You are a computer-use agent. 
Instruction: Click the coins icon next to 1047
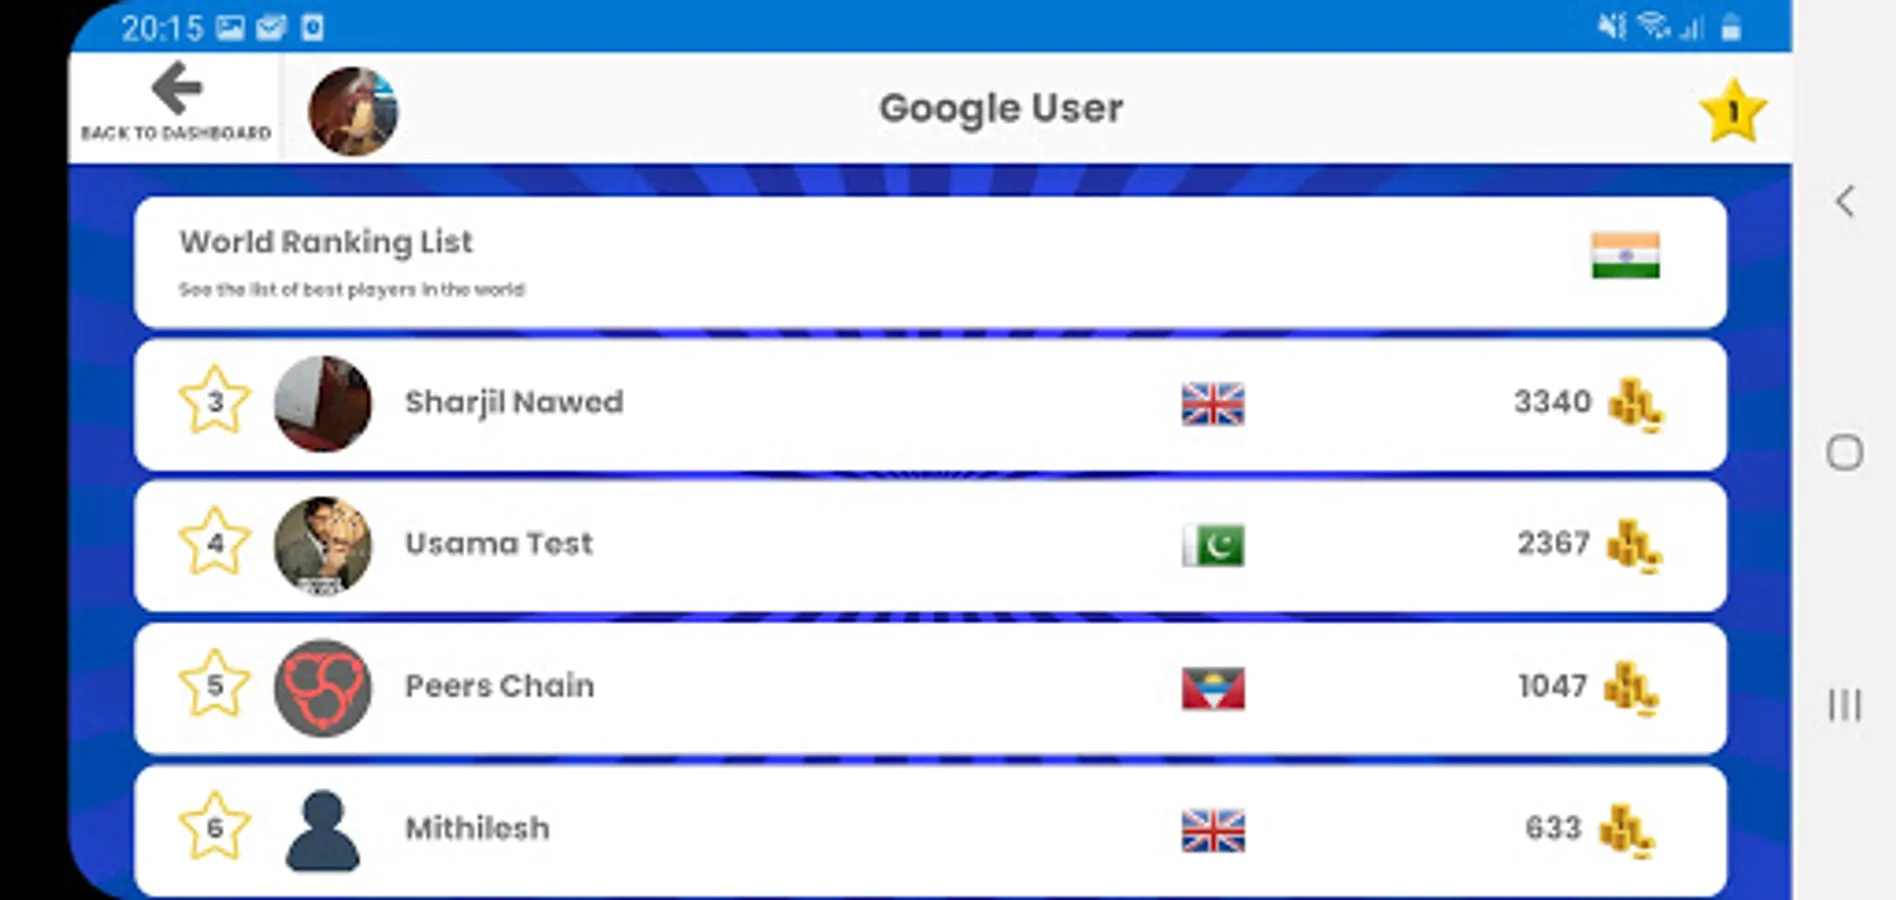coord(1631,688)
